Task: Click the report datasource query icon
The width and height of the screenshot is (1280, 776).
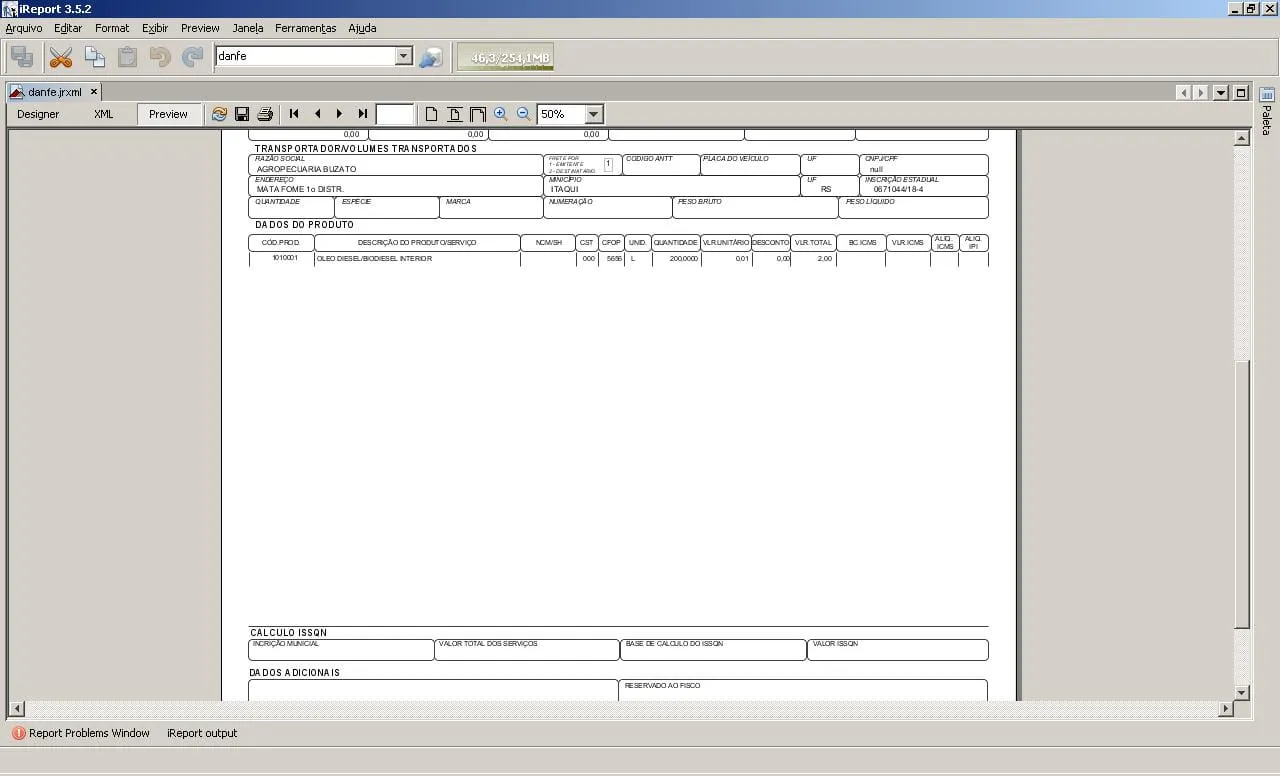Action: pos(431,57)
